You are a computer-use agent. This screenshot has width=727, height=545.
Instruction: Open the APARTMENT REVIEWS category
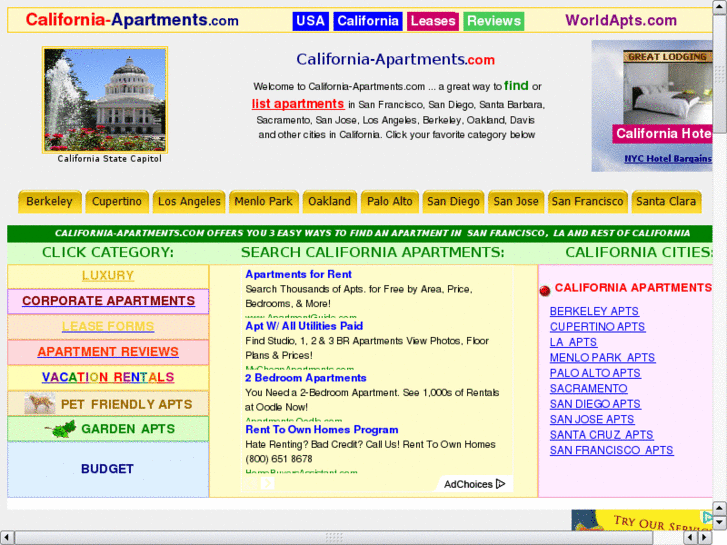[108, 352]
